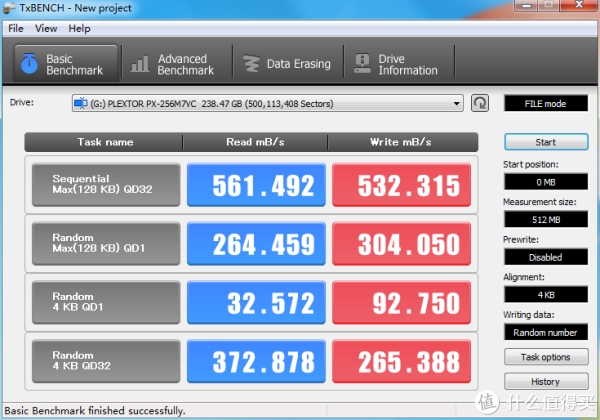600x420 pixels.
Task: Click the FILE mode button
Action: [x=546, y=103]
